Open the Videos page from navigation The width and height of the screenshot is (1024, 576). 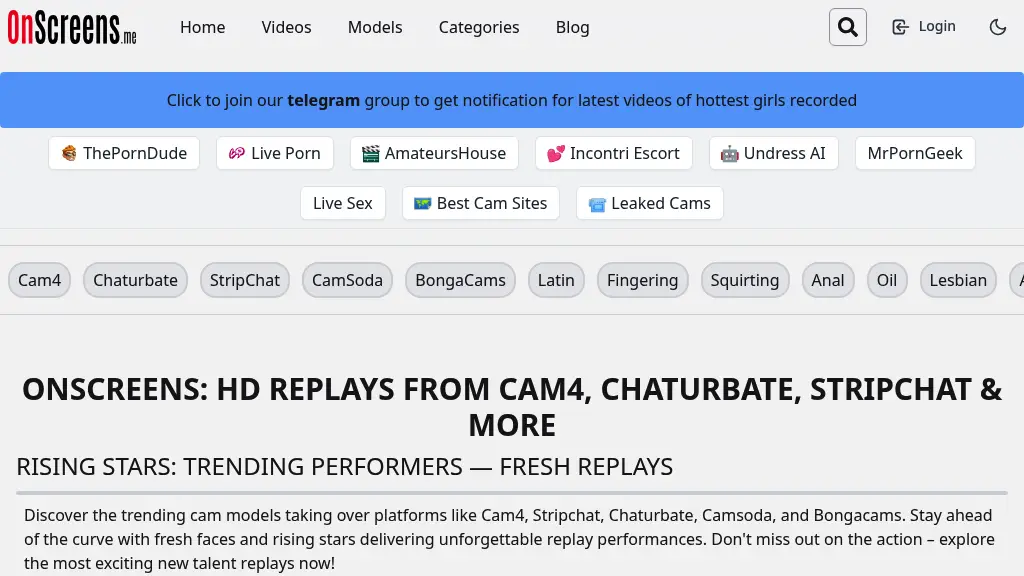(286, 27)
